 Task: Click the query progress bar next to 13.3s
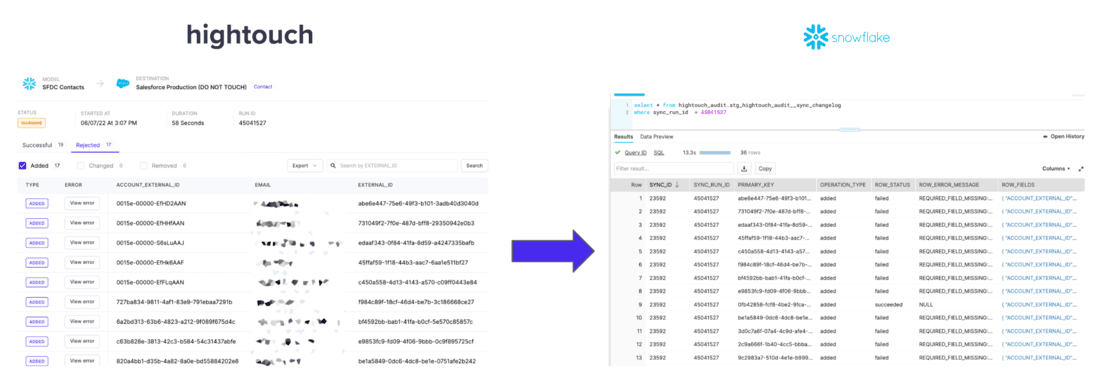(x=714, y=152)
